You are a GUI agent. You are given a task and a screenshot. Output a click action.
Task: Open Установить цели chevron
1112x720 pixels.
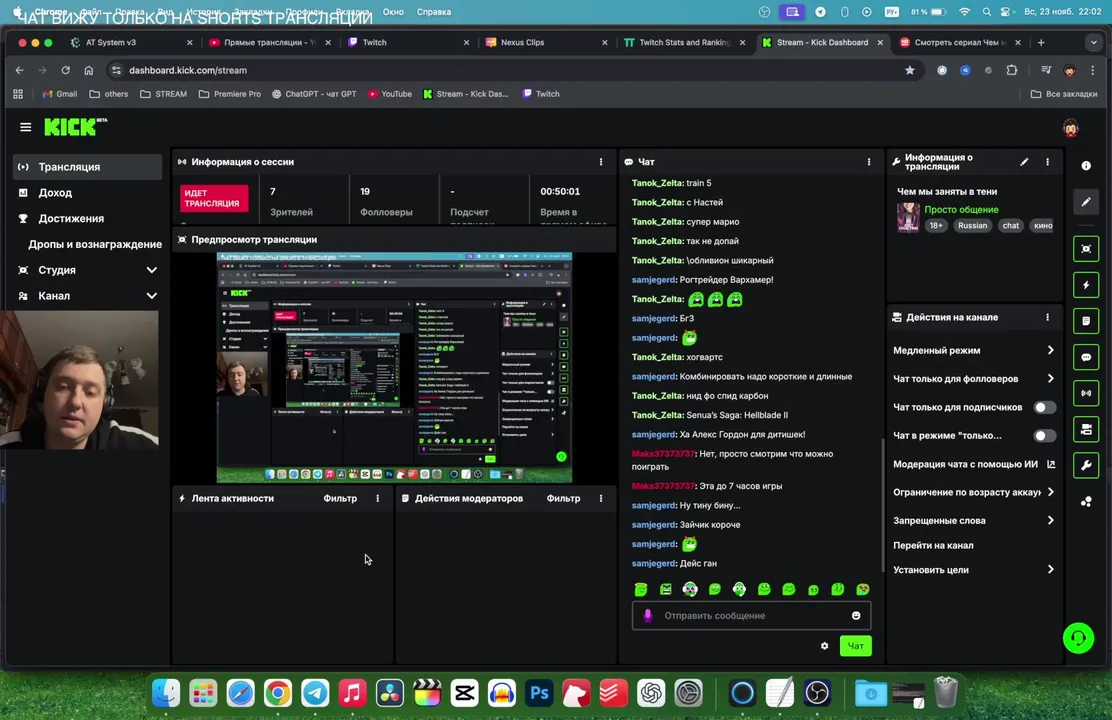tap(1050, 570)
